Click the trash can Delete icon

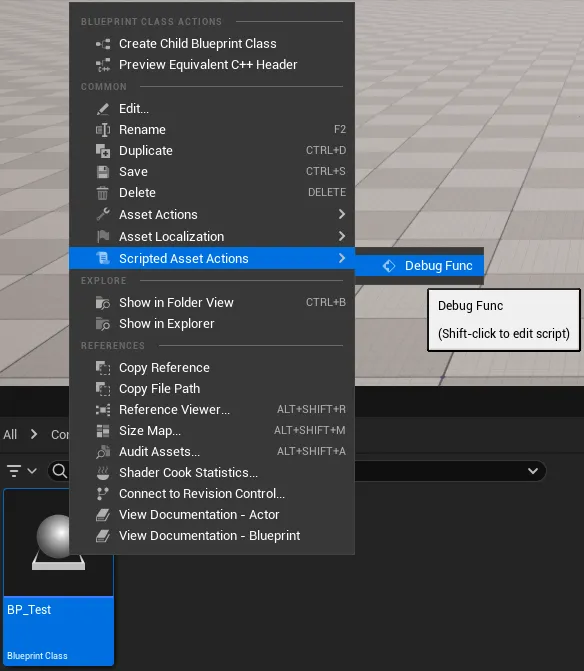pyautogui.click(x=103, y=193)
